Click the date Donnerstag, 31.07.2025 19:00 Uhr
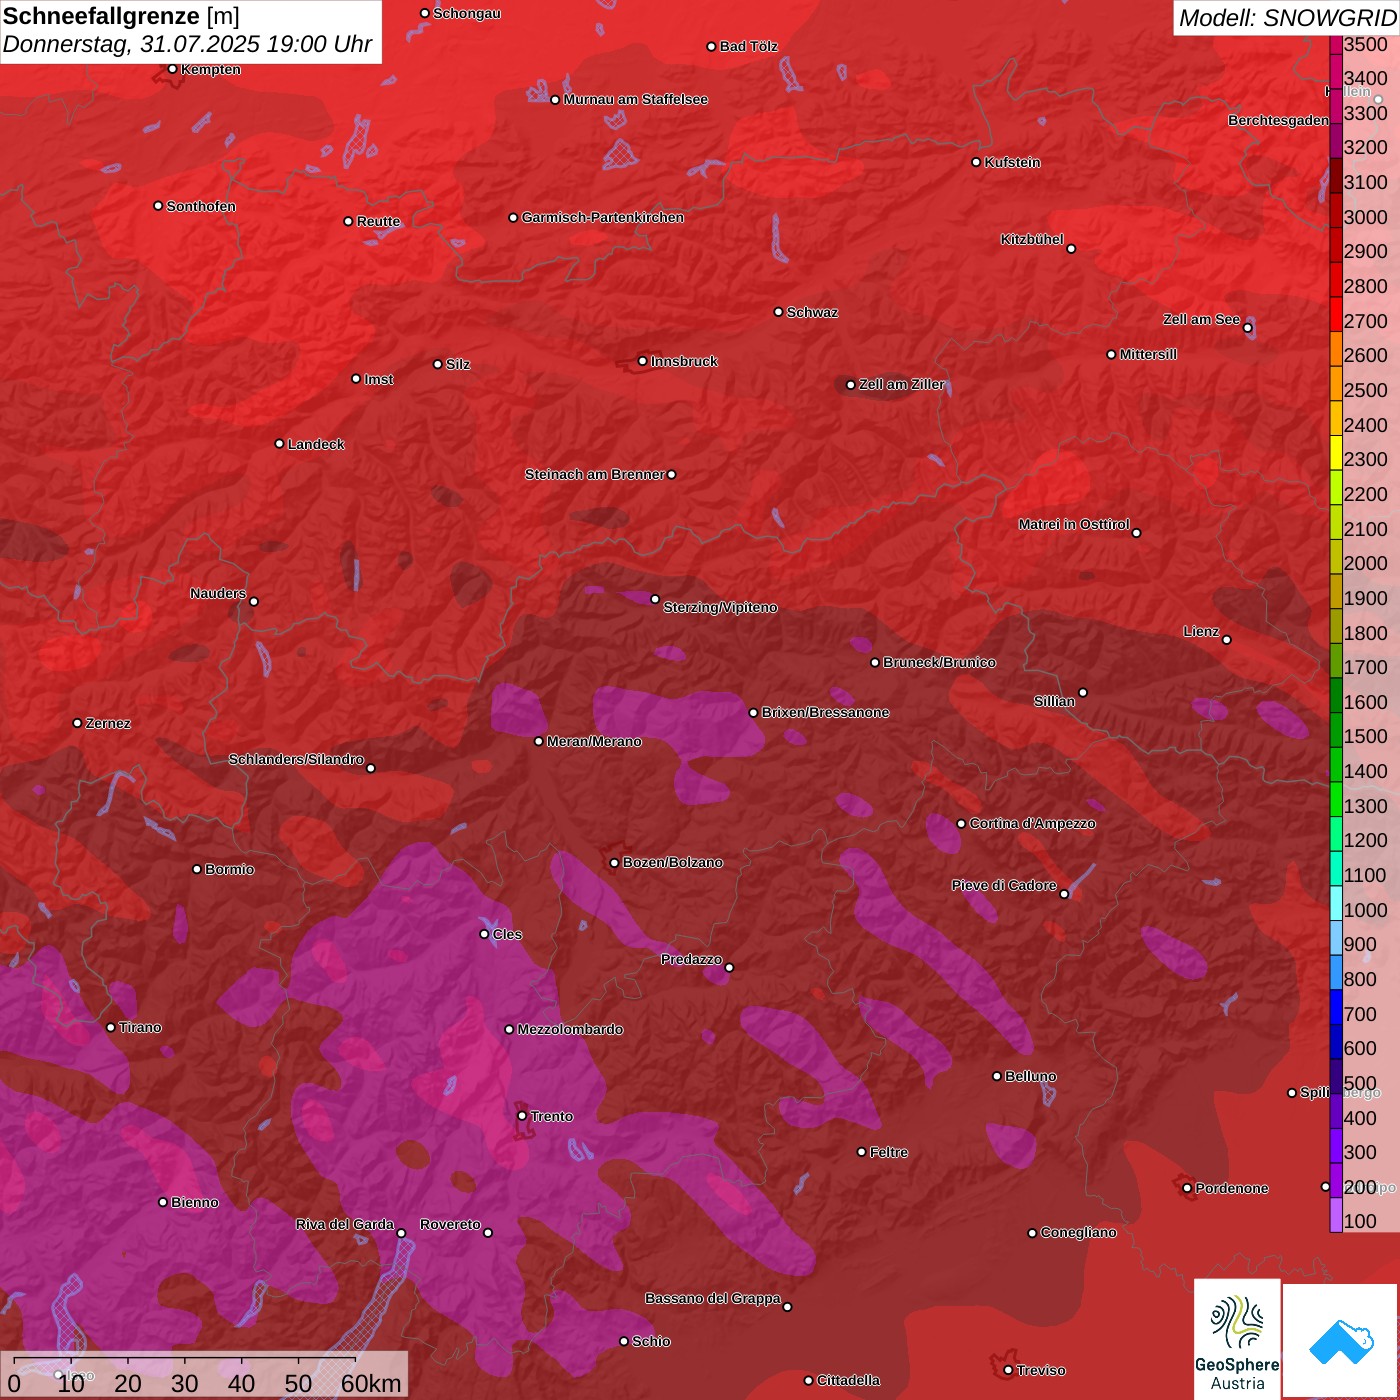Screen dimensions: 1400x1400 (x=187, y=45)
